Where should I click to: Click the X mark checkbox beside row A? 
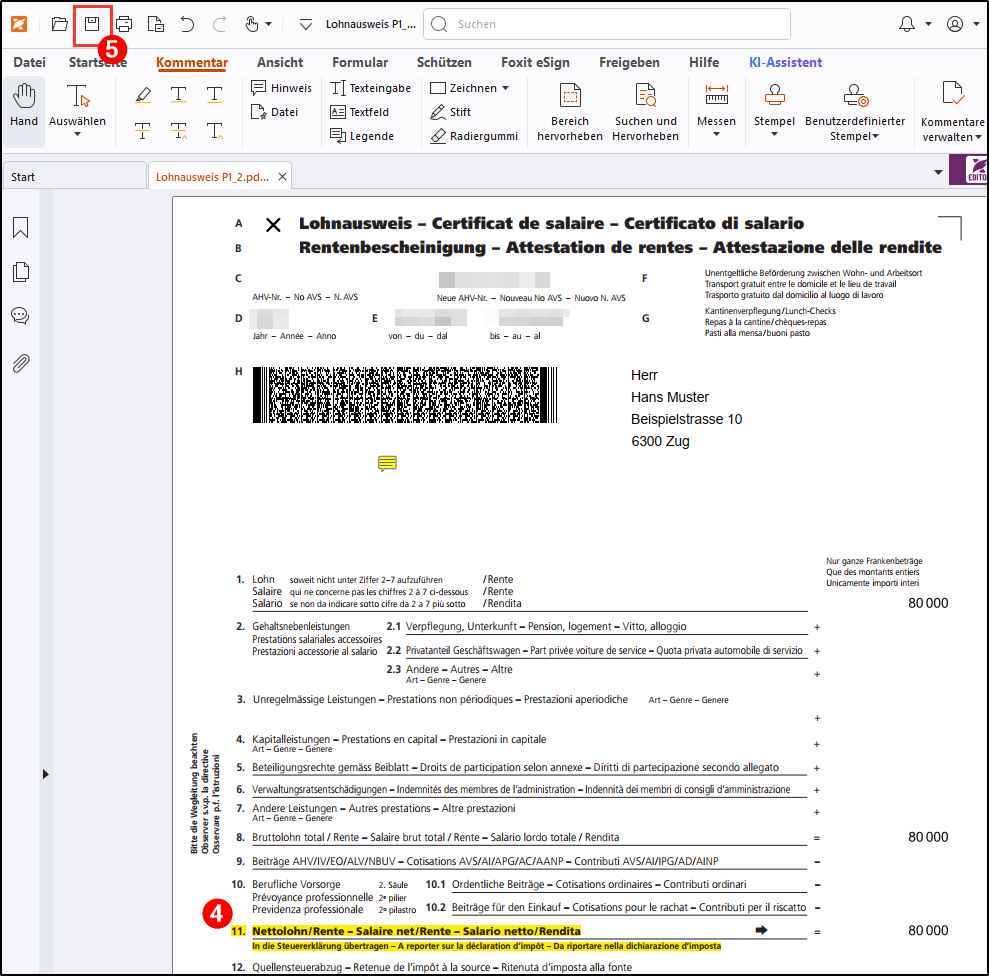[273, 225]
